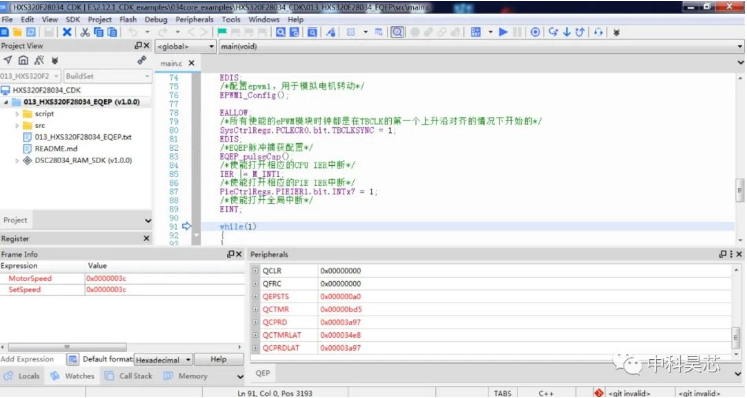Click the pause debug button
The height and width of the screenshot is (398, 747).
coord(517,32)
